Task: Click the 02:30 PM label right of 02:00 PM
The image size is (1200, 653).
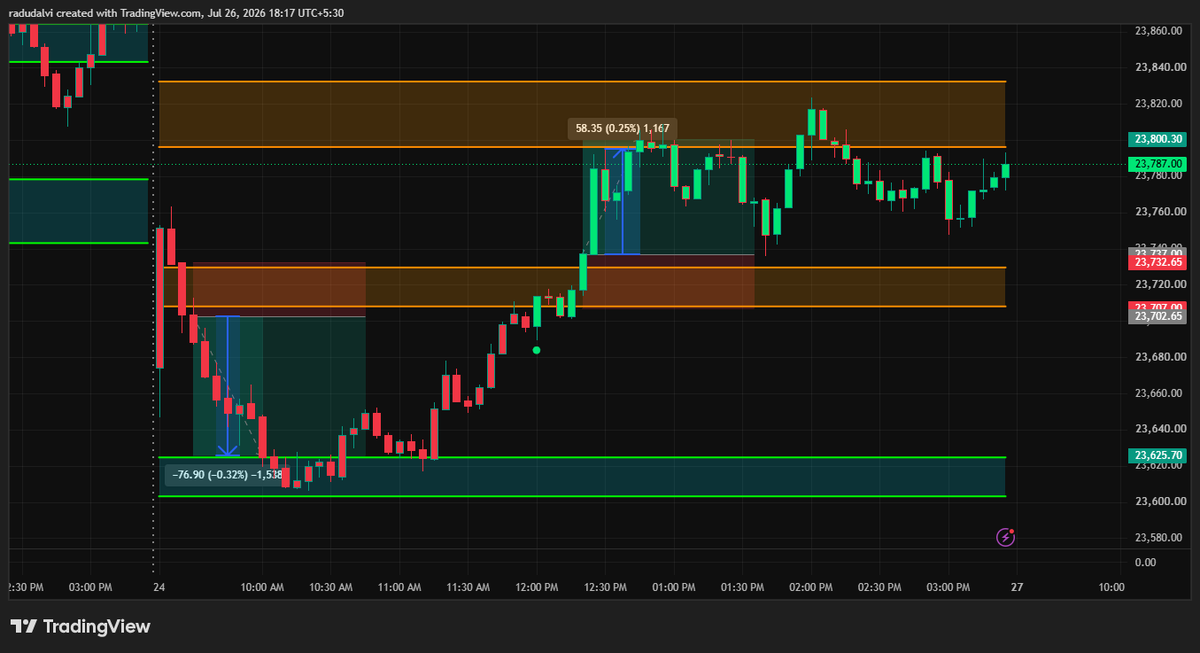Action: click(880, 587)
